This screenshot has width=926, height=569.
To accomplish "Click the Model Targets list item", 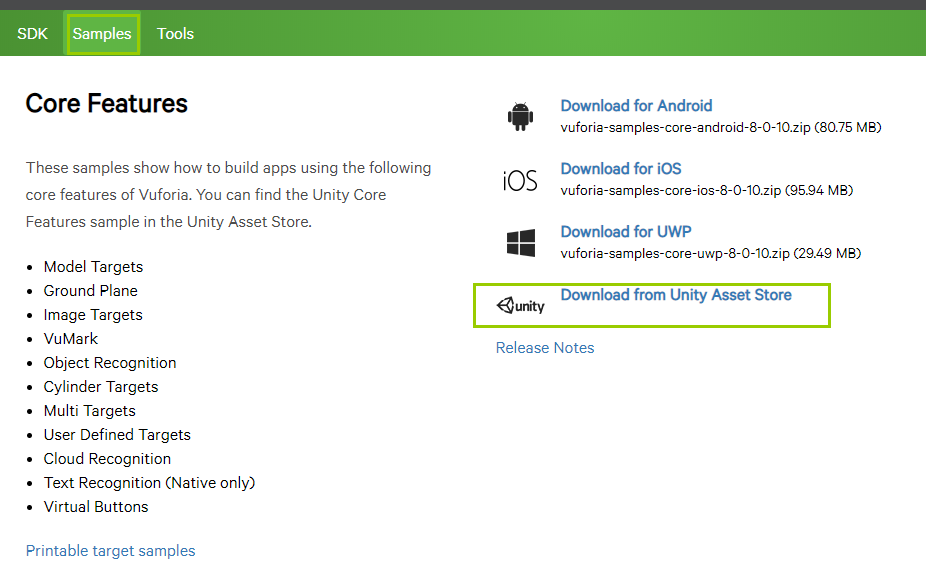I will (93, 267).
